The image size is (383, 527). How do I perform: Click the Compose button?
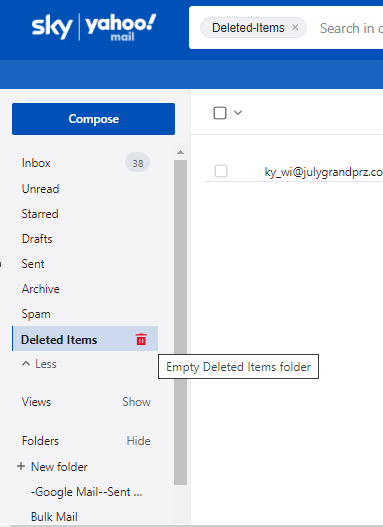pyautogui.click(x=93, y=119)
